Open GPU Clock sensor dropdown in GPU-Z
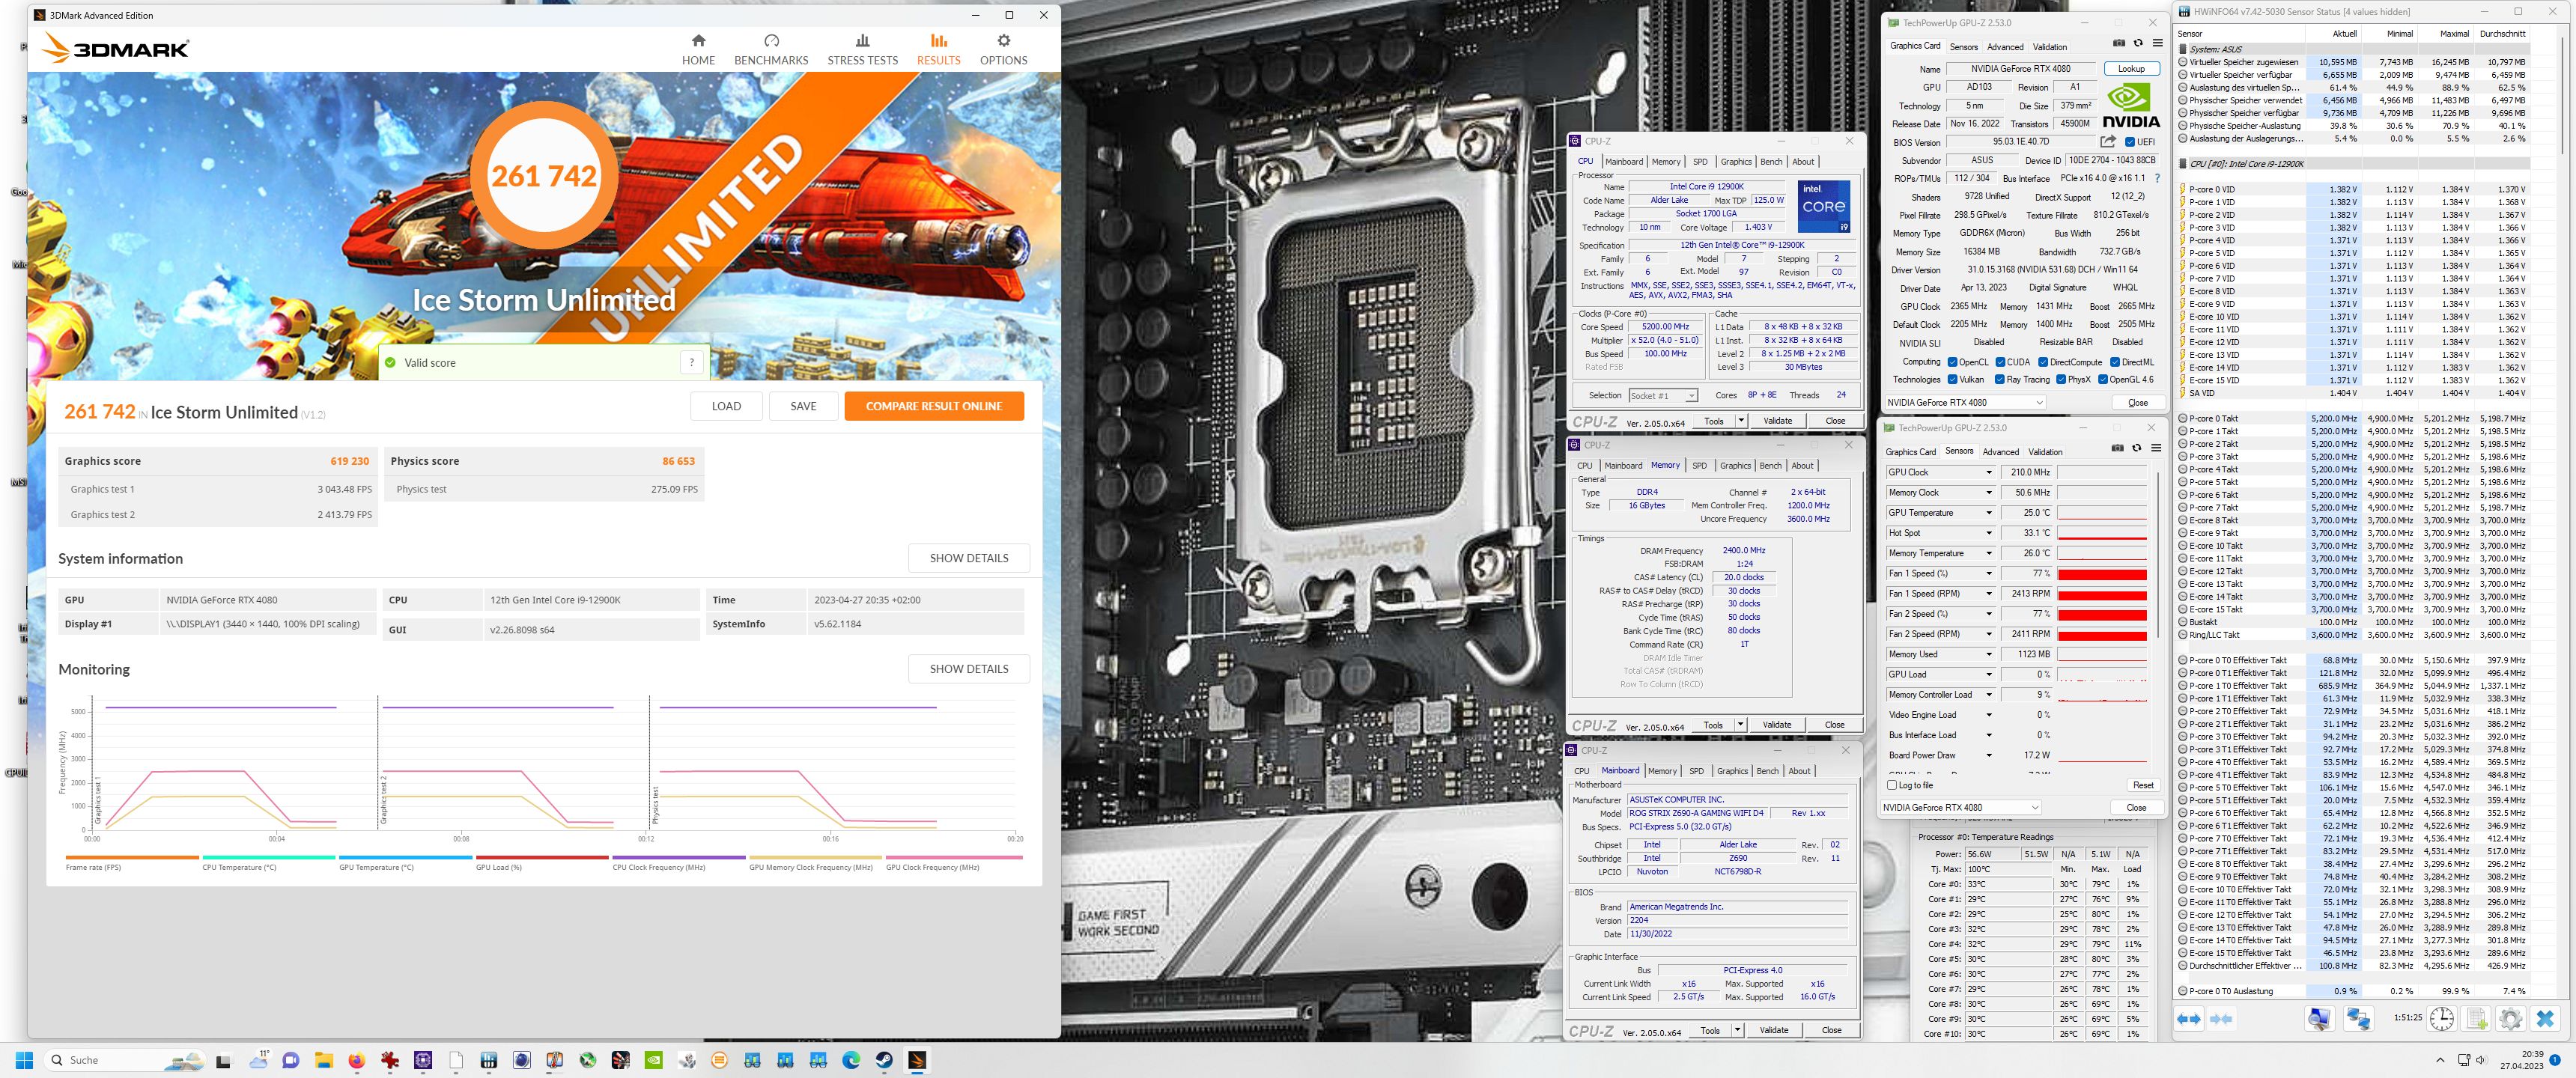The height and width of the screenshot is (1078, 2576). point(1988,473)
